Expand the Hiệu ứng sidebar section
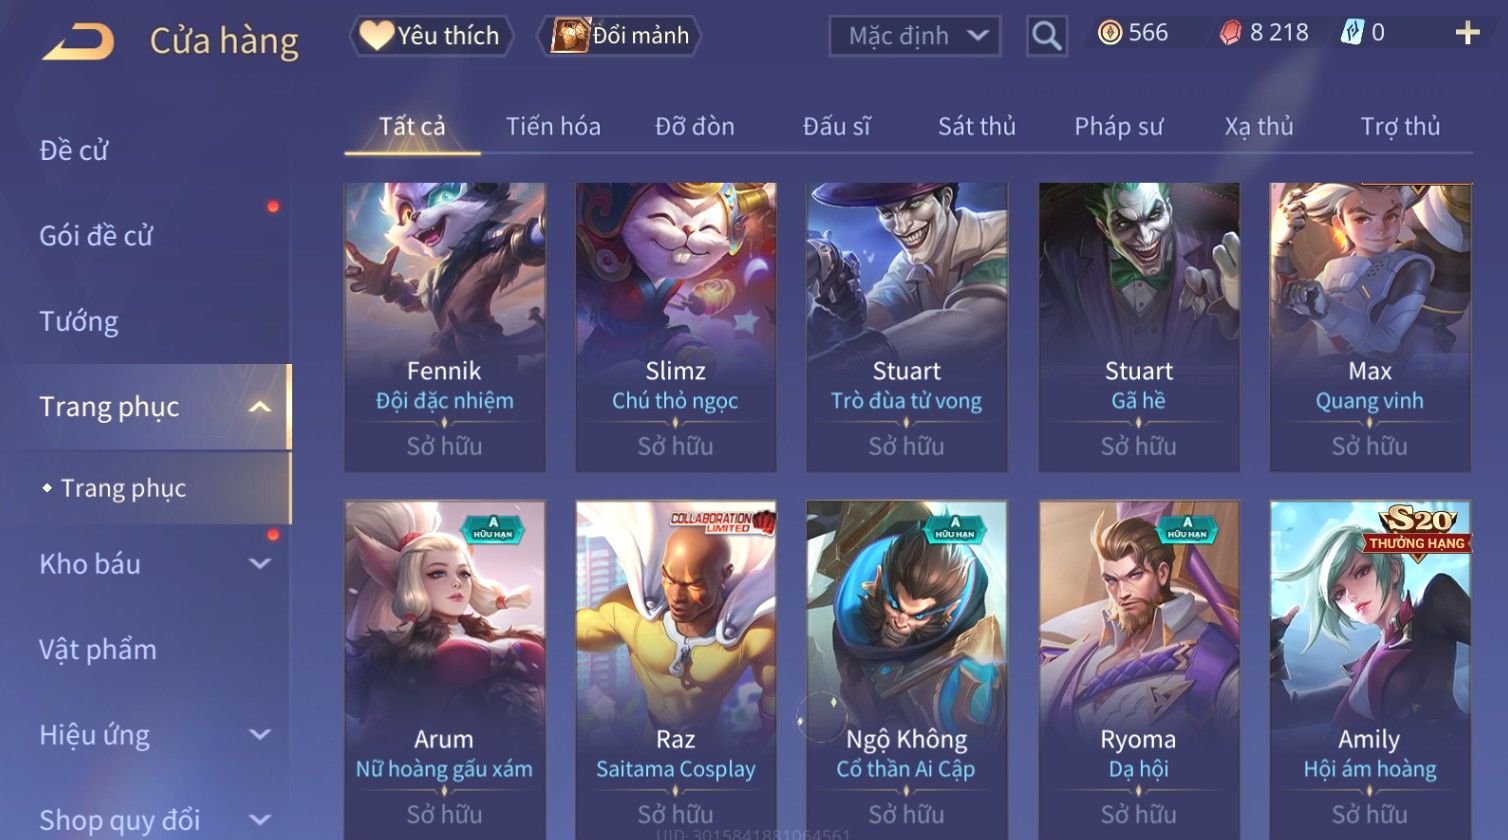The height and width of the screenshot is (840, 1508). [x=260, y=735]
